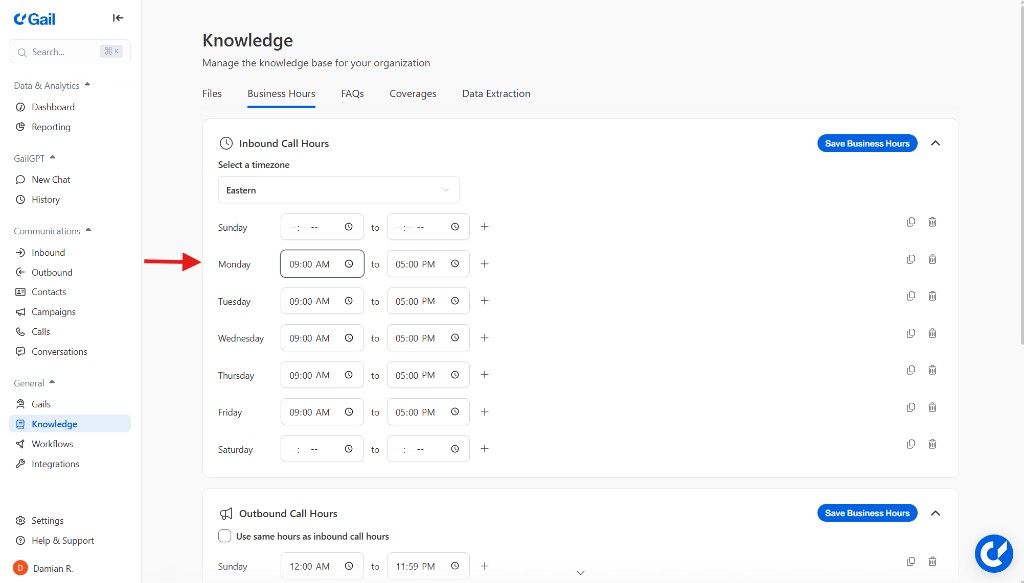This screenshot has height=583, width=1024.
Task: Go to Campaigns in the sidebar
Action: pos(53,312)
